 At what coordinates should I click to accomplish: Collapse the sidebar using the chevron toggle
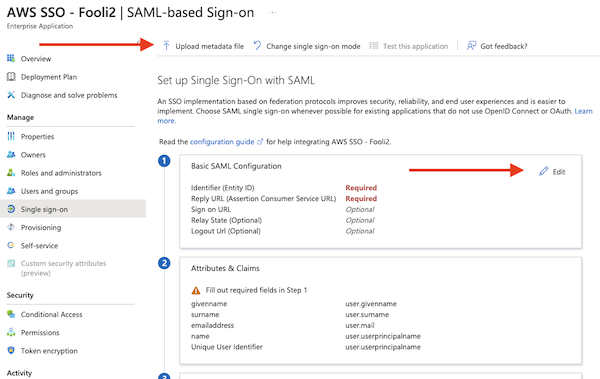coord(139,43)
